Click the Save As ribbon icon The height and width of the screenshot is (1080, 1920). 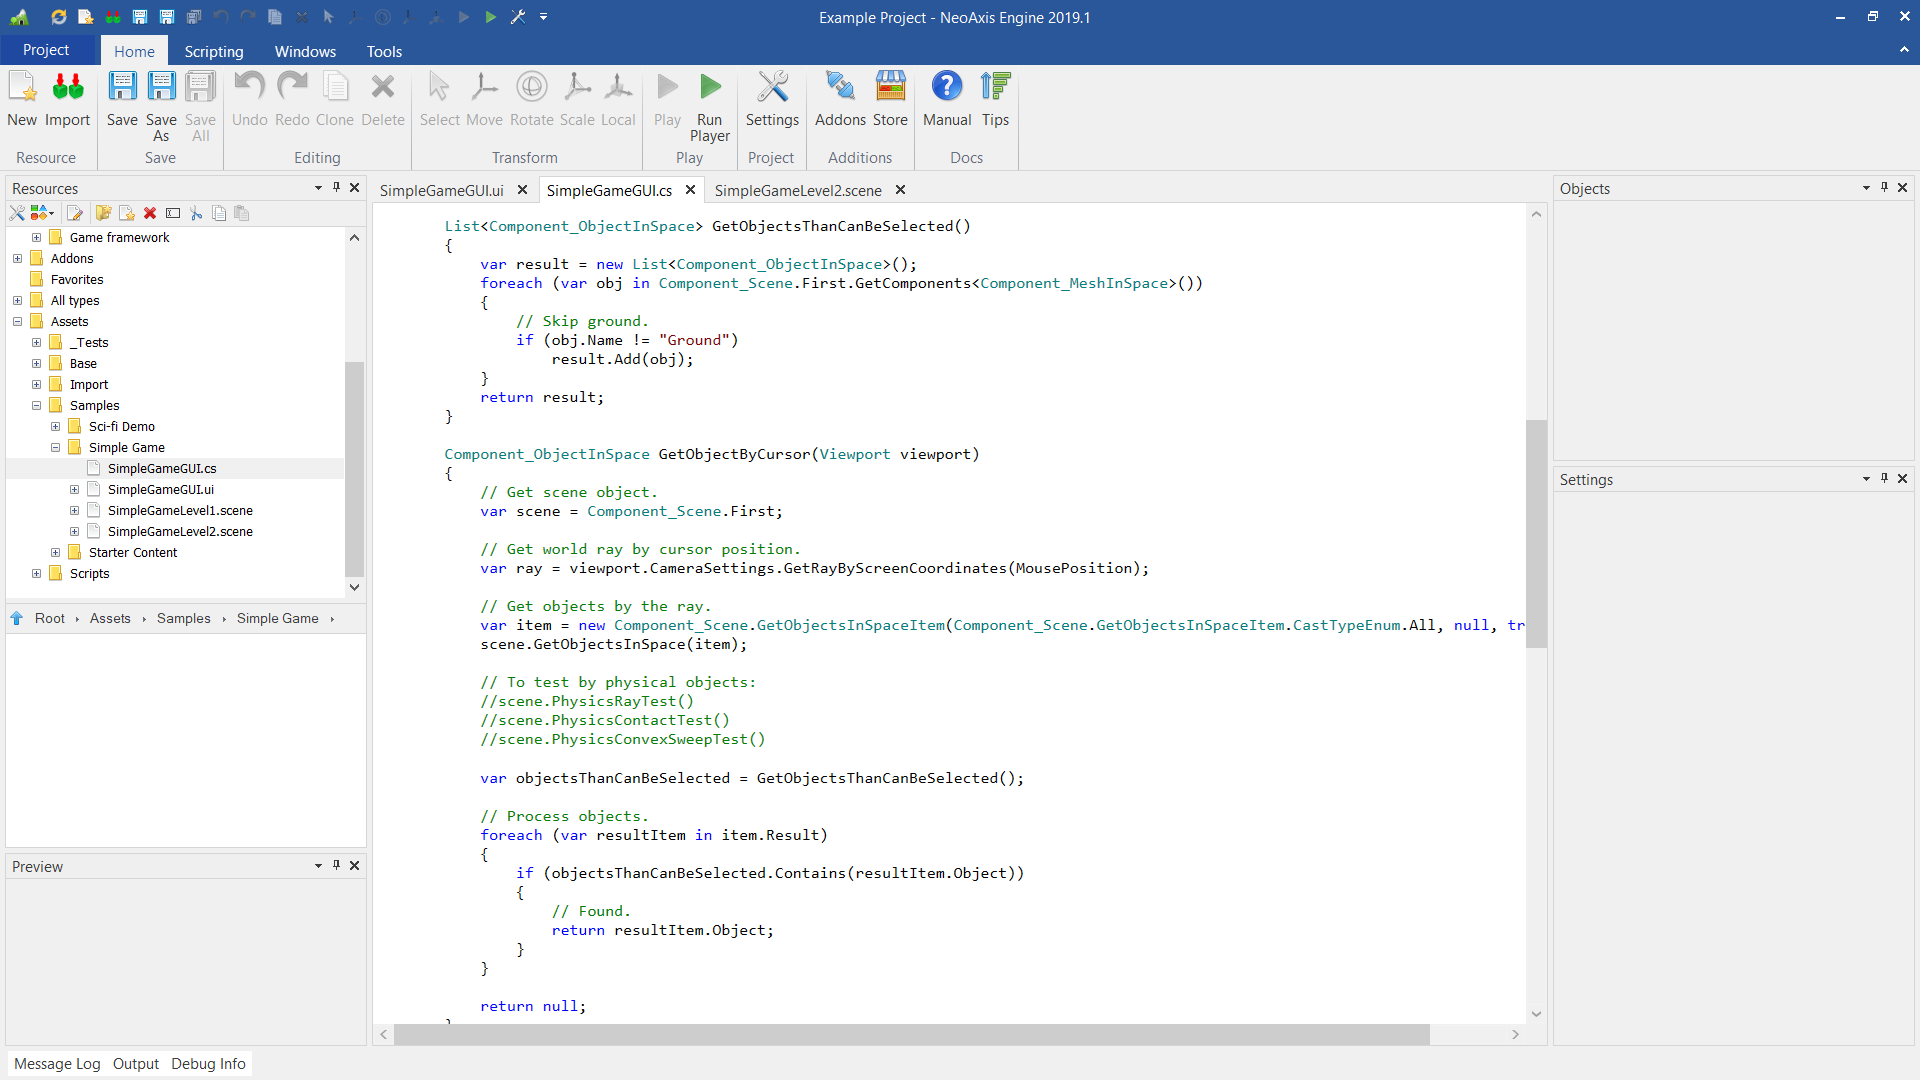pos(161,88)
